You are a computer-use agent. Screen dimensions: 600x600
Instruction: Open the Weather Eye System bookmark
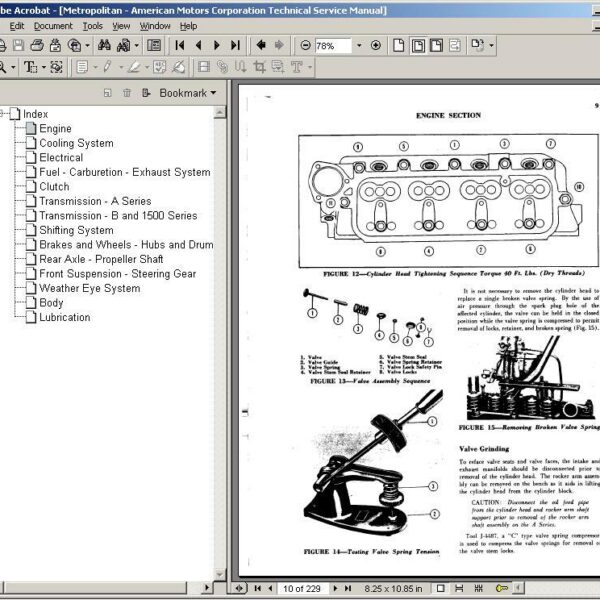(89, 288)
